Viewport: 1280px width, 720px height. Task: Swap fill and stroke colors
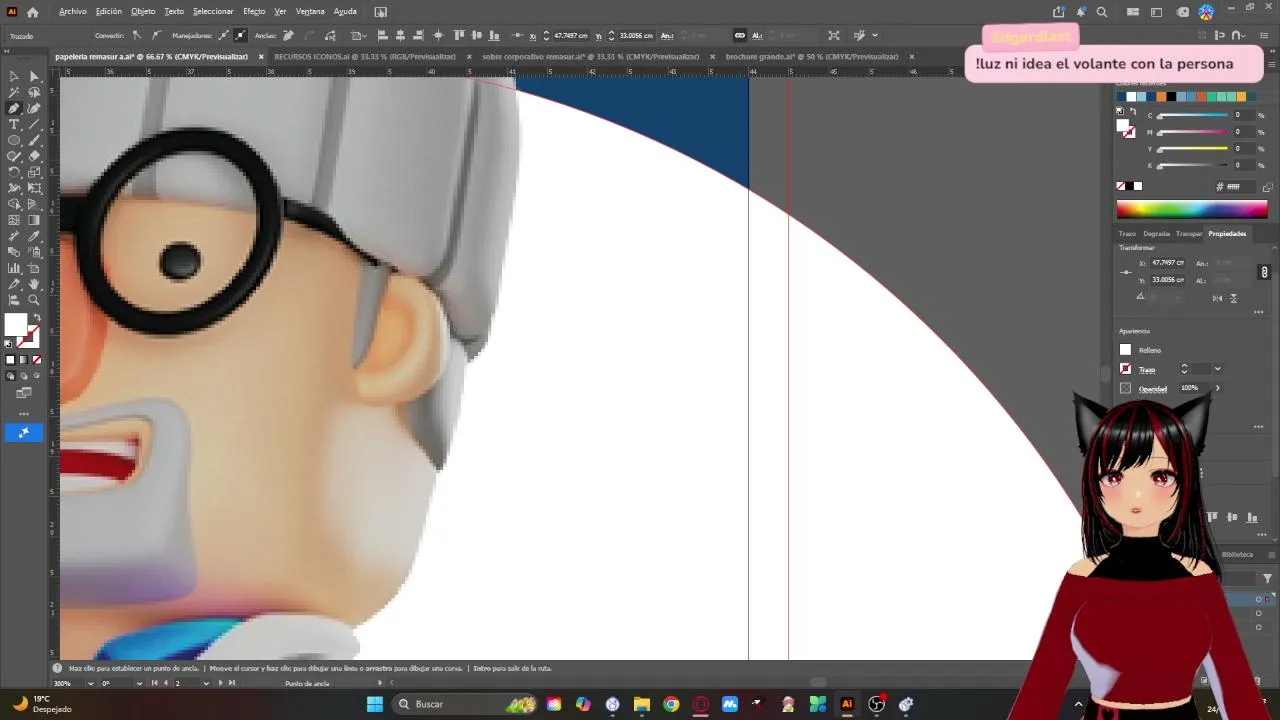[x=37, y=317]
